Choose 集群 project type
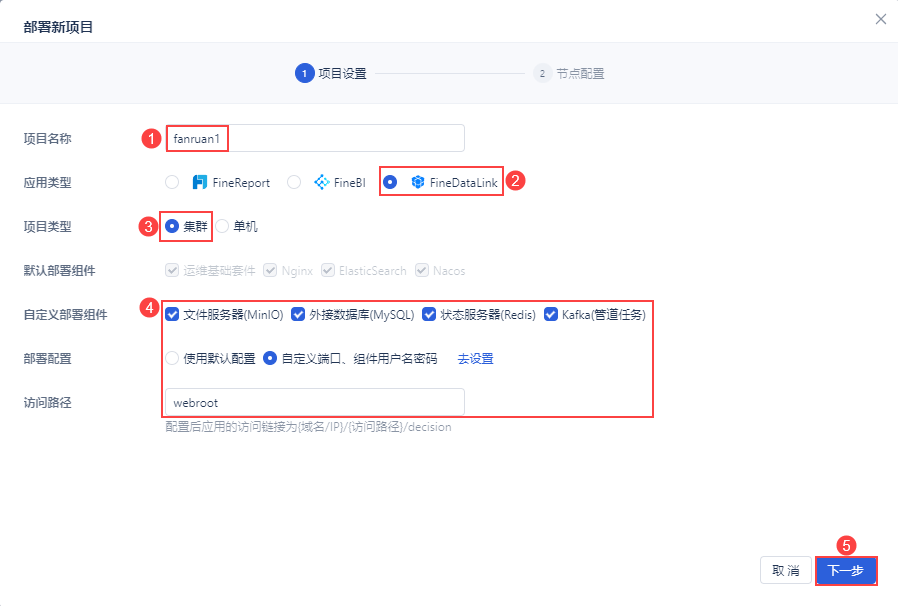Viewport: 898px width, 606px height. click(172, 226)
